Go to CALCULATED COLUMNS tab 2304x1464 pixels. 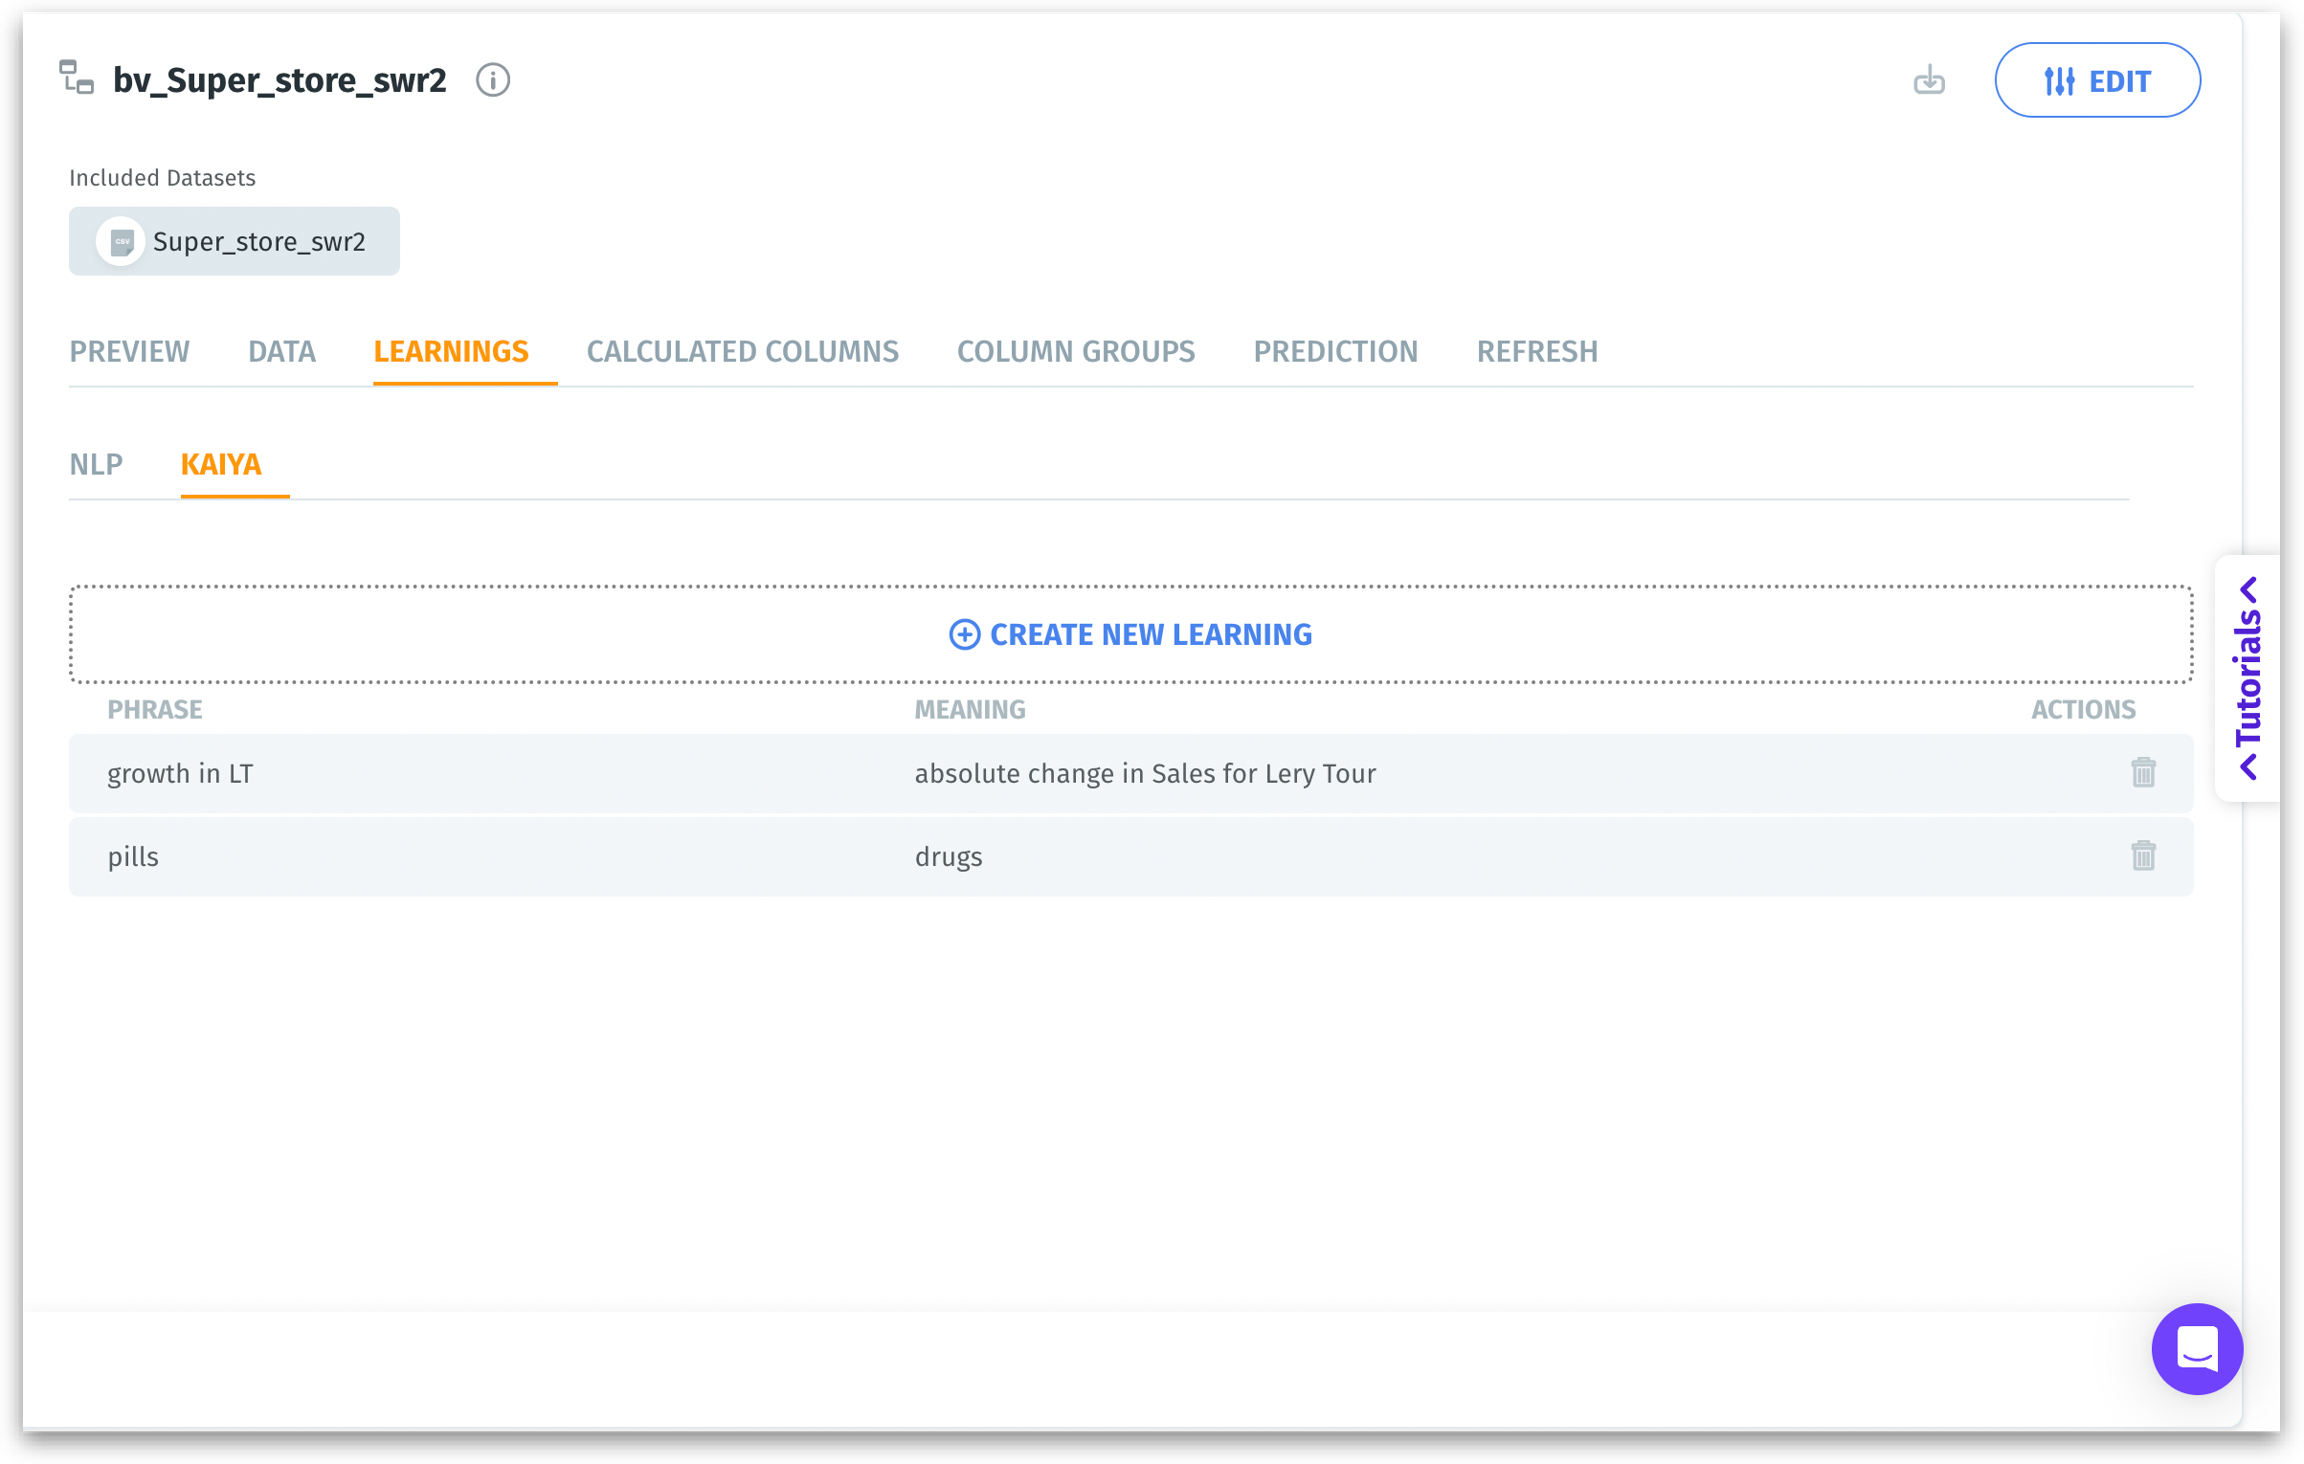[x=742, y=352]
